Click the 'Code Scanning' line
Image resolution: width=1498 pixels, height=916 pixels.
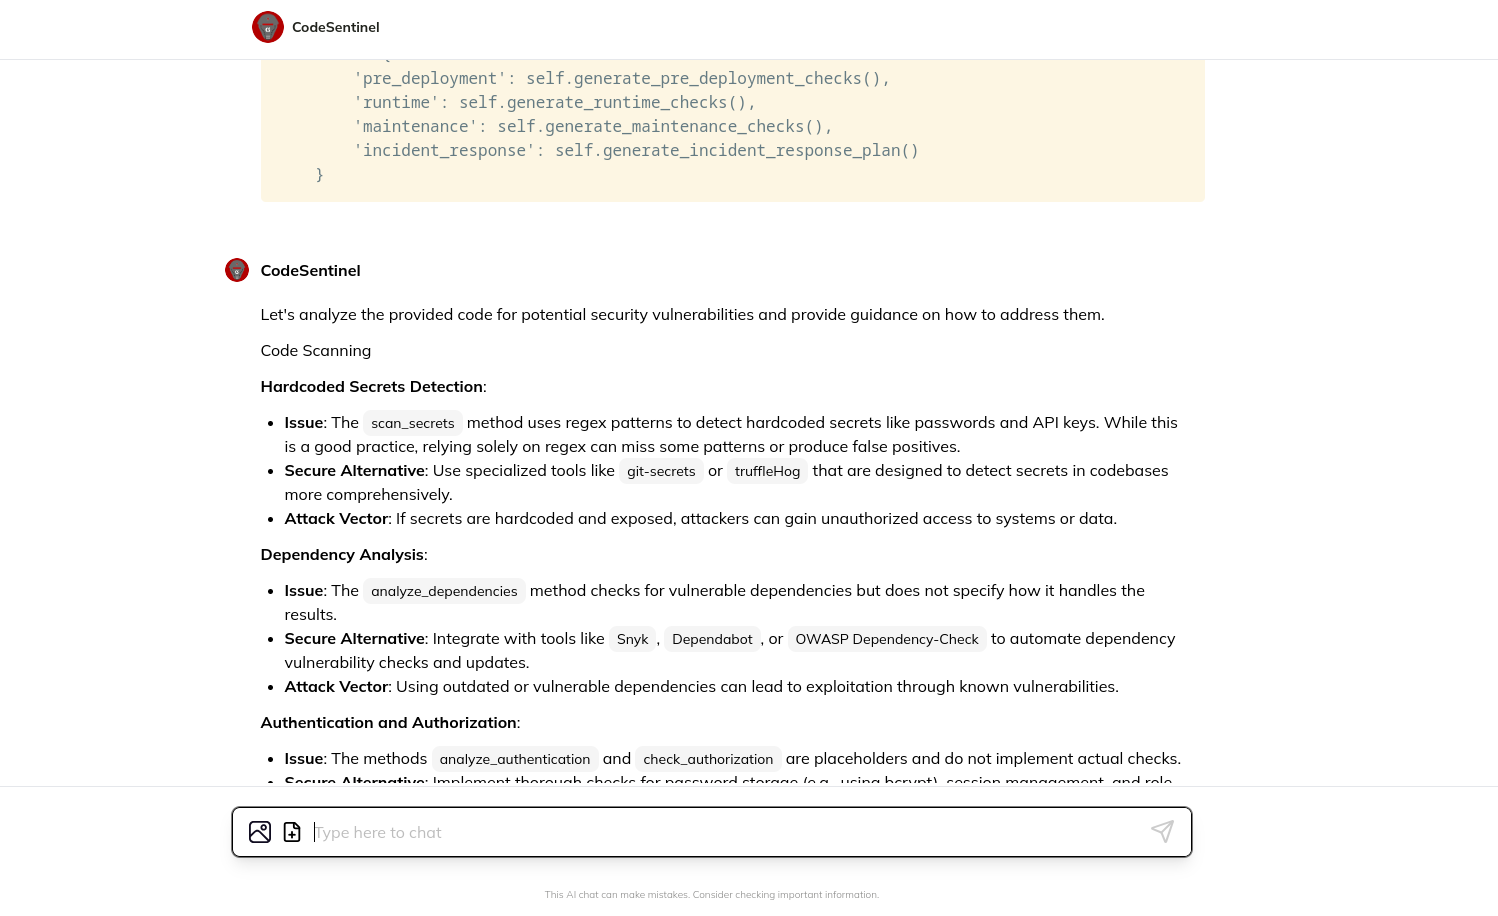point(316,351)
